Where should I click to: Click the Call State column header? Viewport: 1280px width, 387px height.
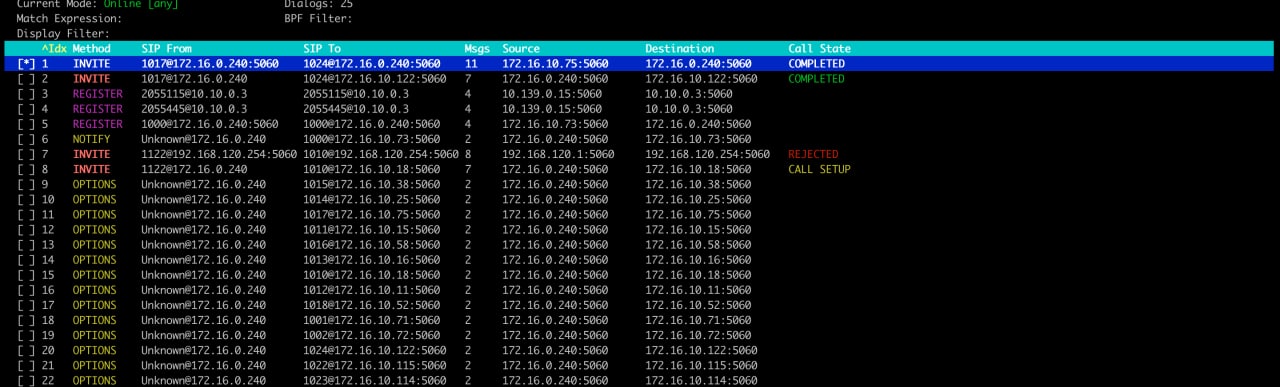[819, 48]
